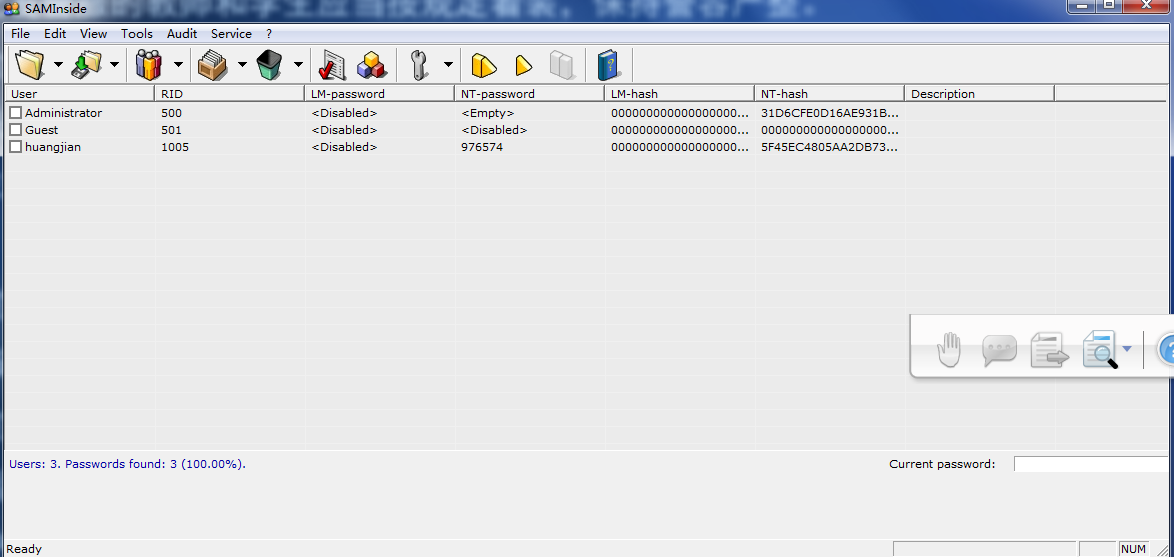Image resolution: width=1174 pixels, height=557 pixels.
Task: Click the Current password field
Action: pos(1093,464)
